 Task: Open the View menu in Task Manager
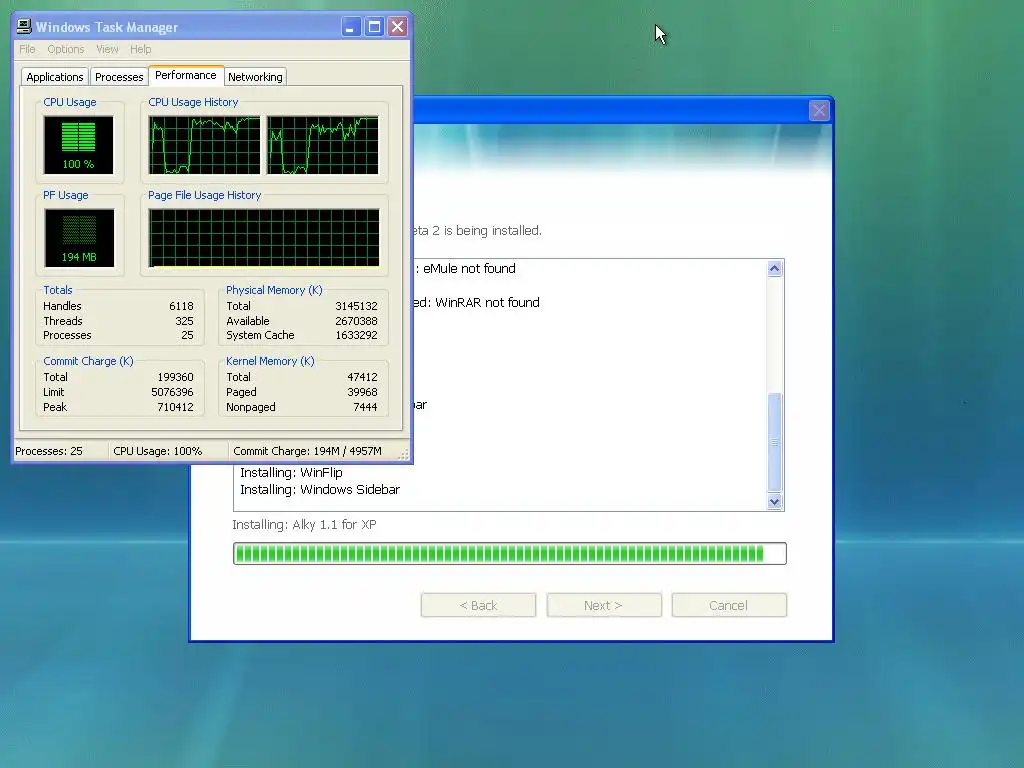107,49
